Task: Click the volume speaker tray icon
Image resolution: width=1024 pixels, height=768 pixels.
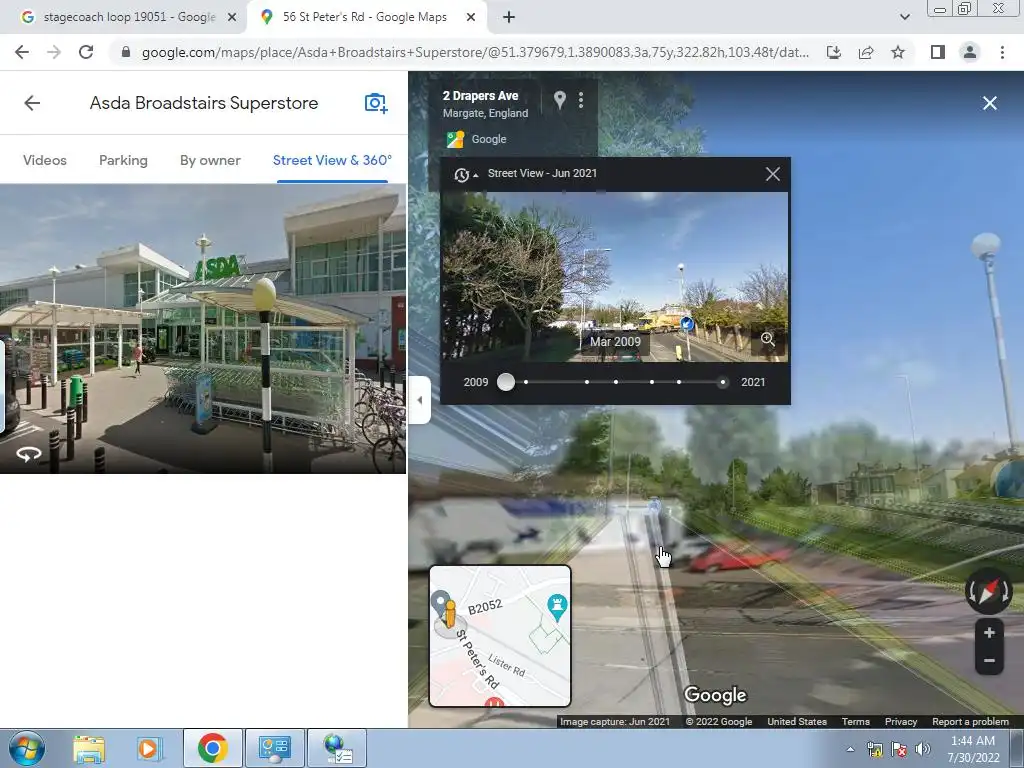Action: point(922,749)
